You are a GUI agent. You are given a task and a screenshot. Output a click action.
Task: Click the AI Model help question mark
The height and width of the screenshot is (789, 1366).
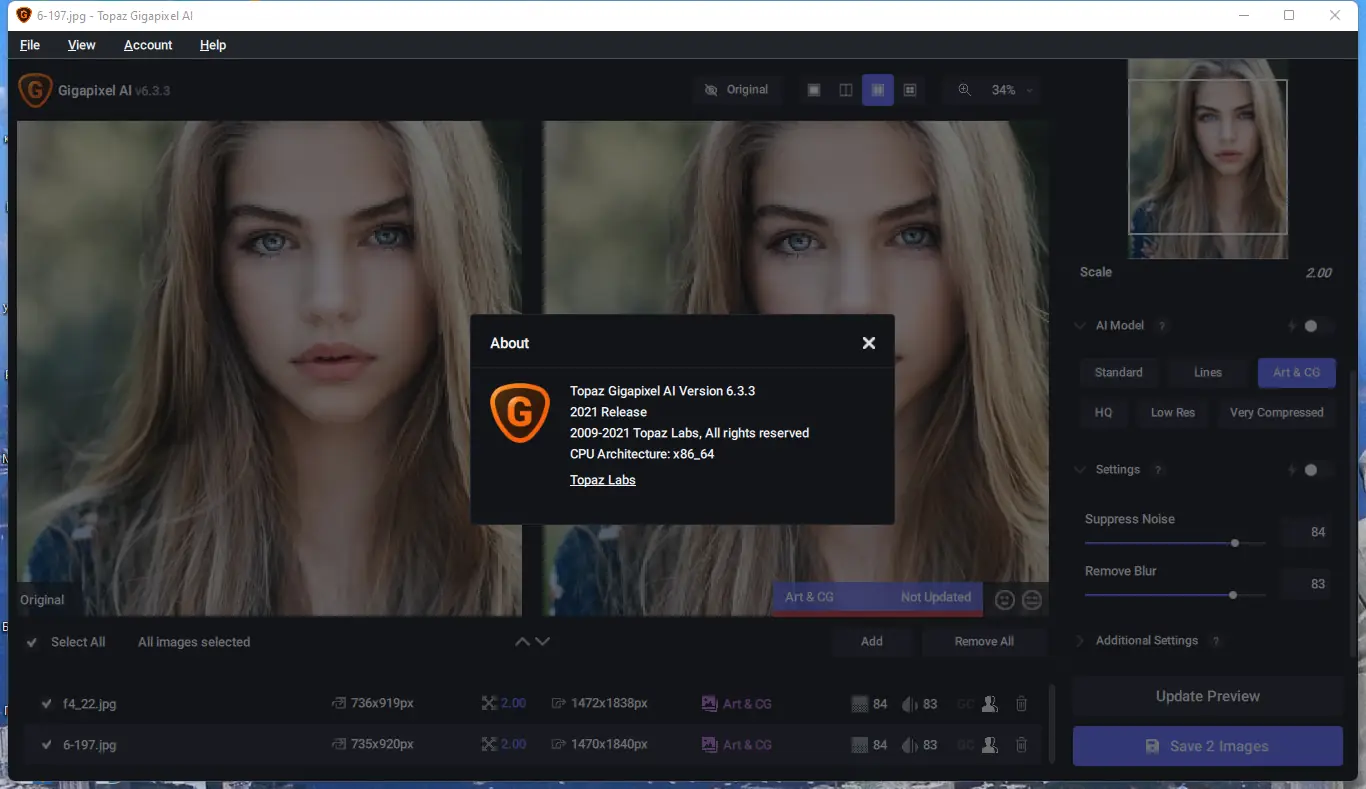coord(1162,326)
